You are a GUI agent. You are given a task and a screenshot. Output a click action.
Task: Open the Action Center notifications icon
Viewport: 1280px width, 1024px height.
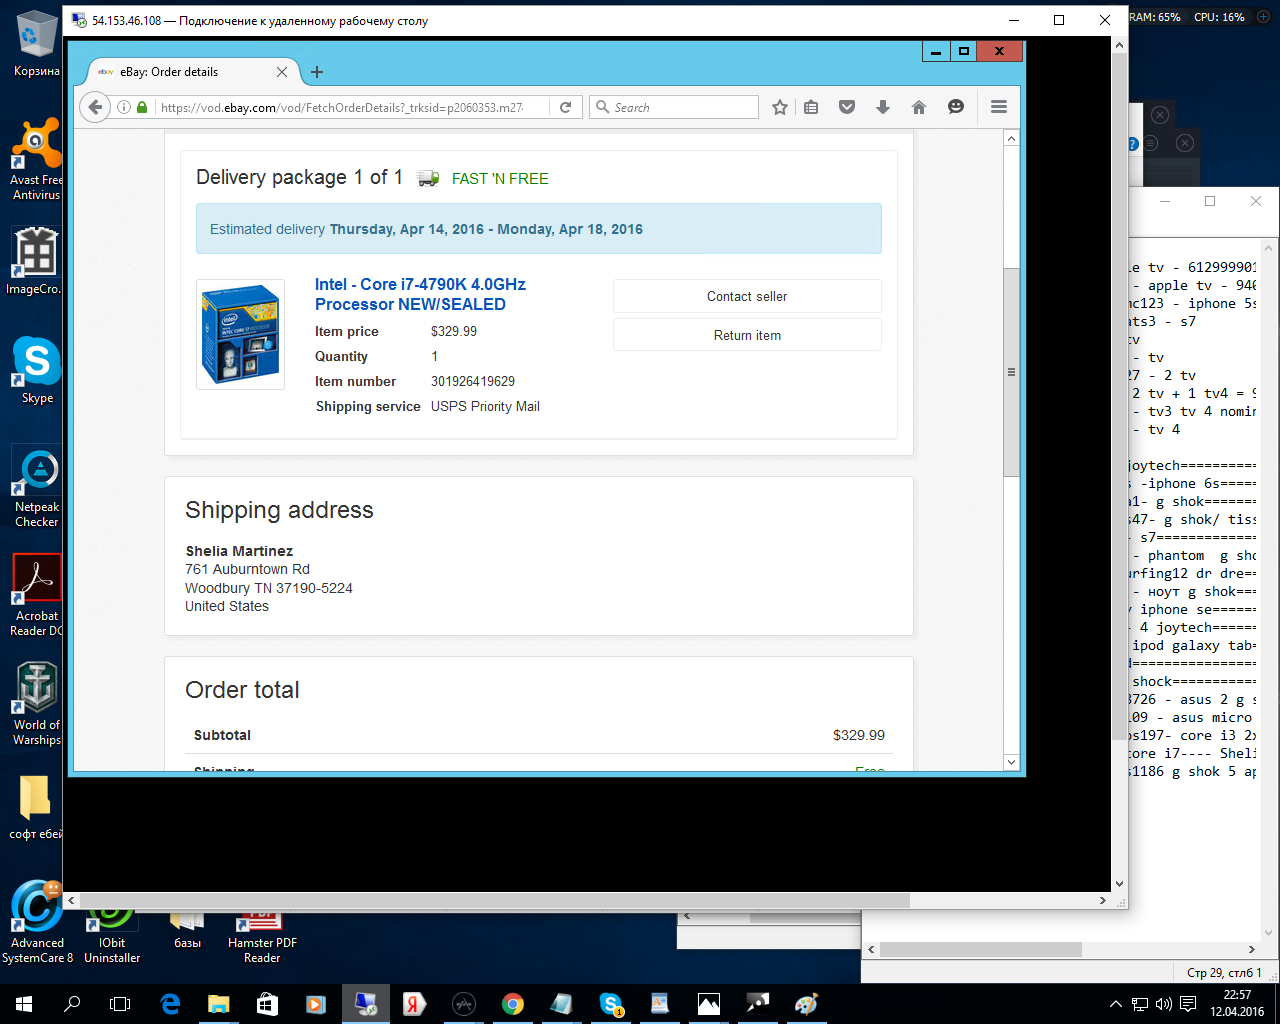tap(1188, 1004)
